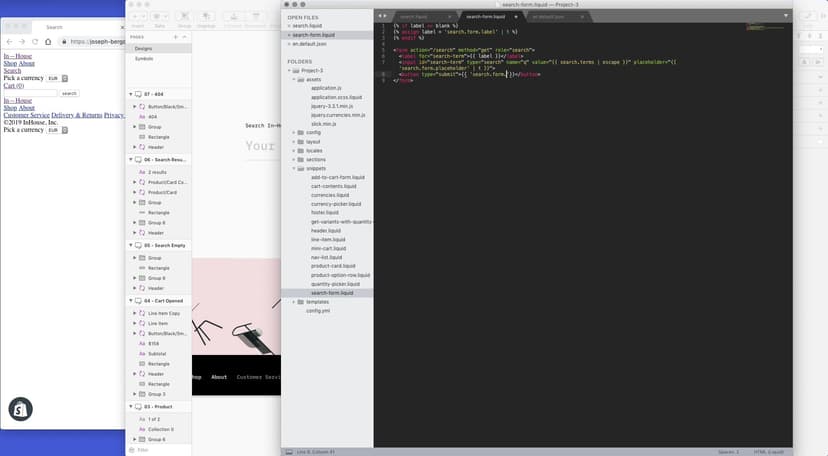The width and height of the screenshot is (828, 456).
Task: Click the search submit button in browser
Action: (69, 93)
